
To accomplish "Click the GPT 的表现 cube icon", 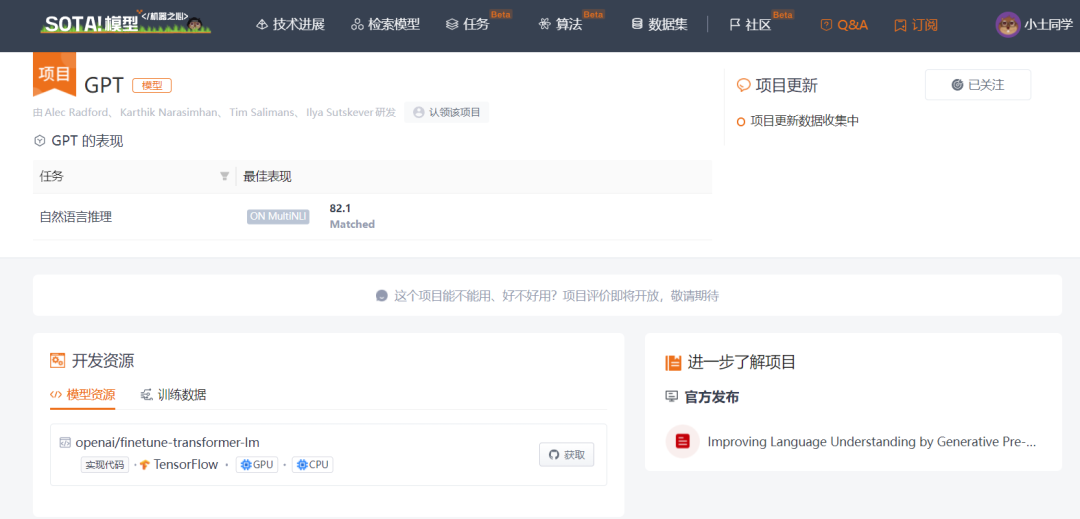I will coord(39,141).
